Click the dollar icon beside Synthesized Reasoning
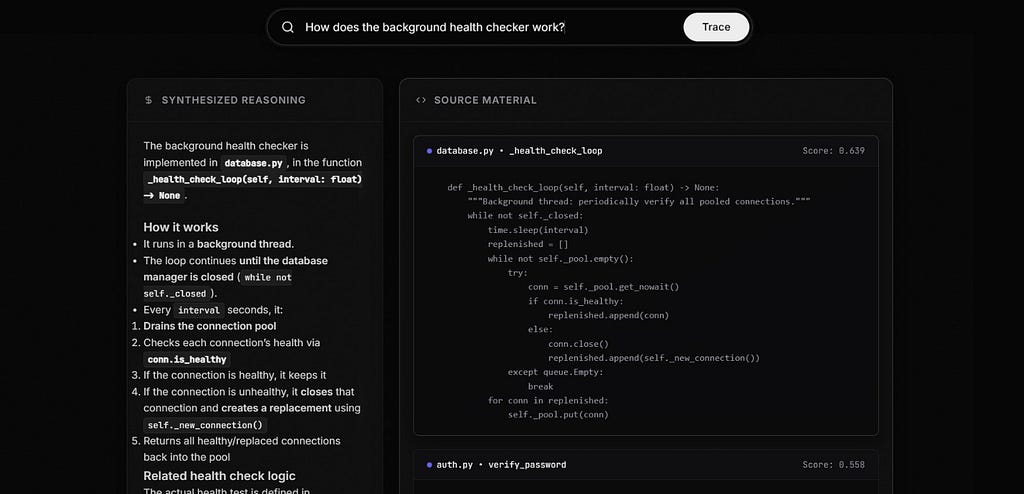1024x494 pixels. coord(149,100)
